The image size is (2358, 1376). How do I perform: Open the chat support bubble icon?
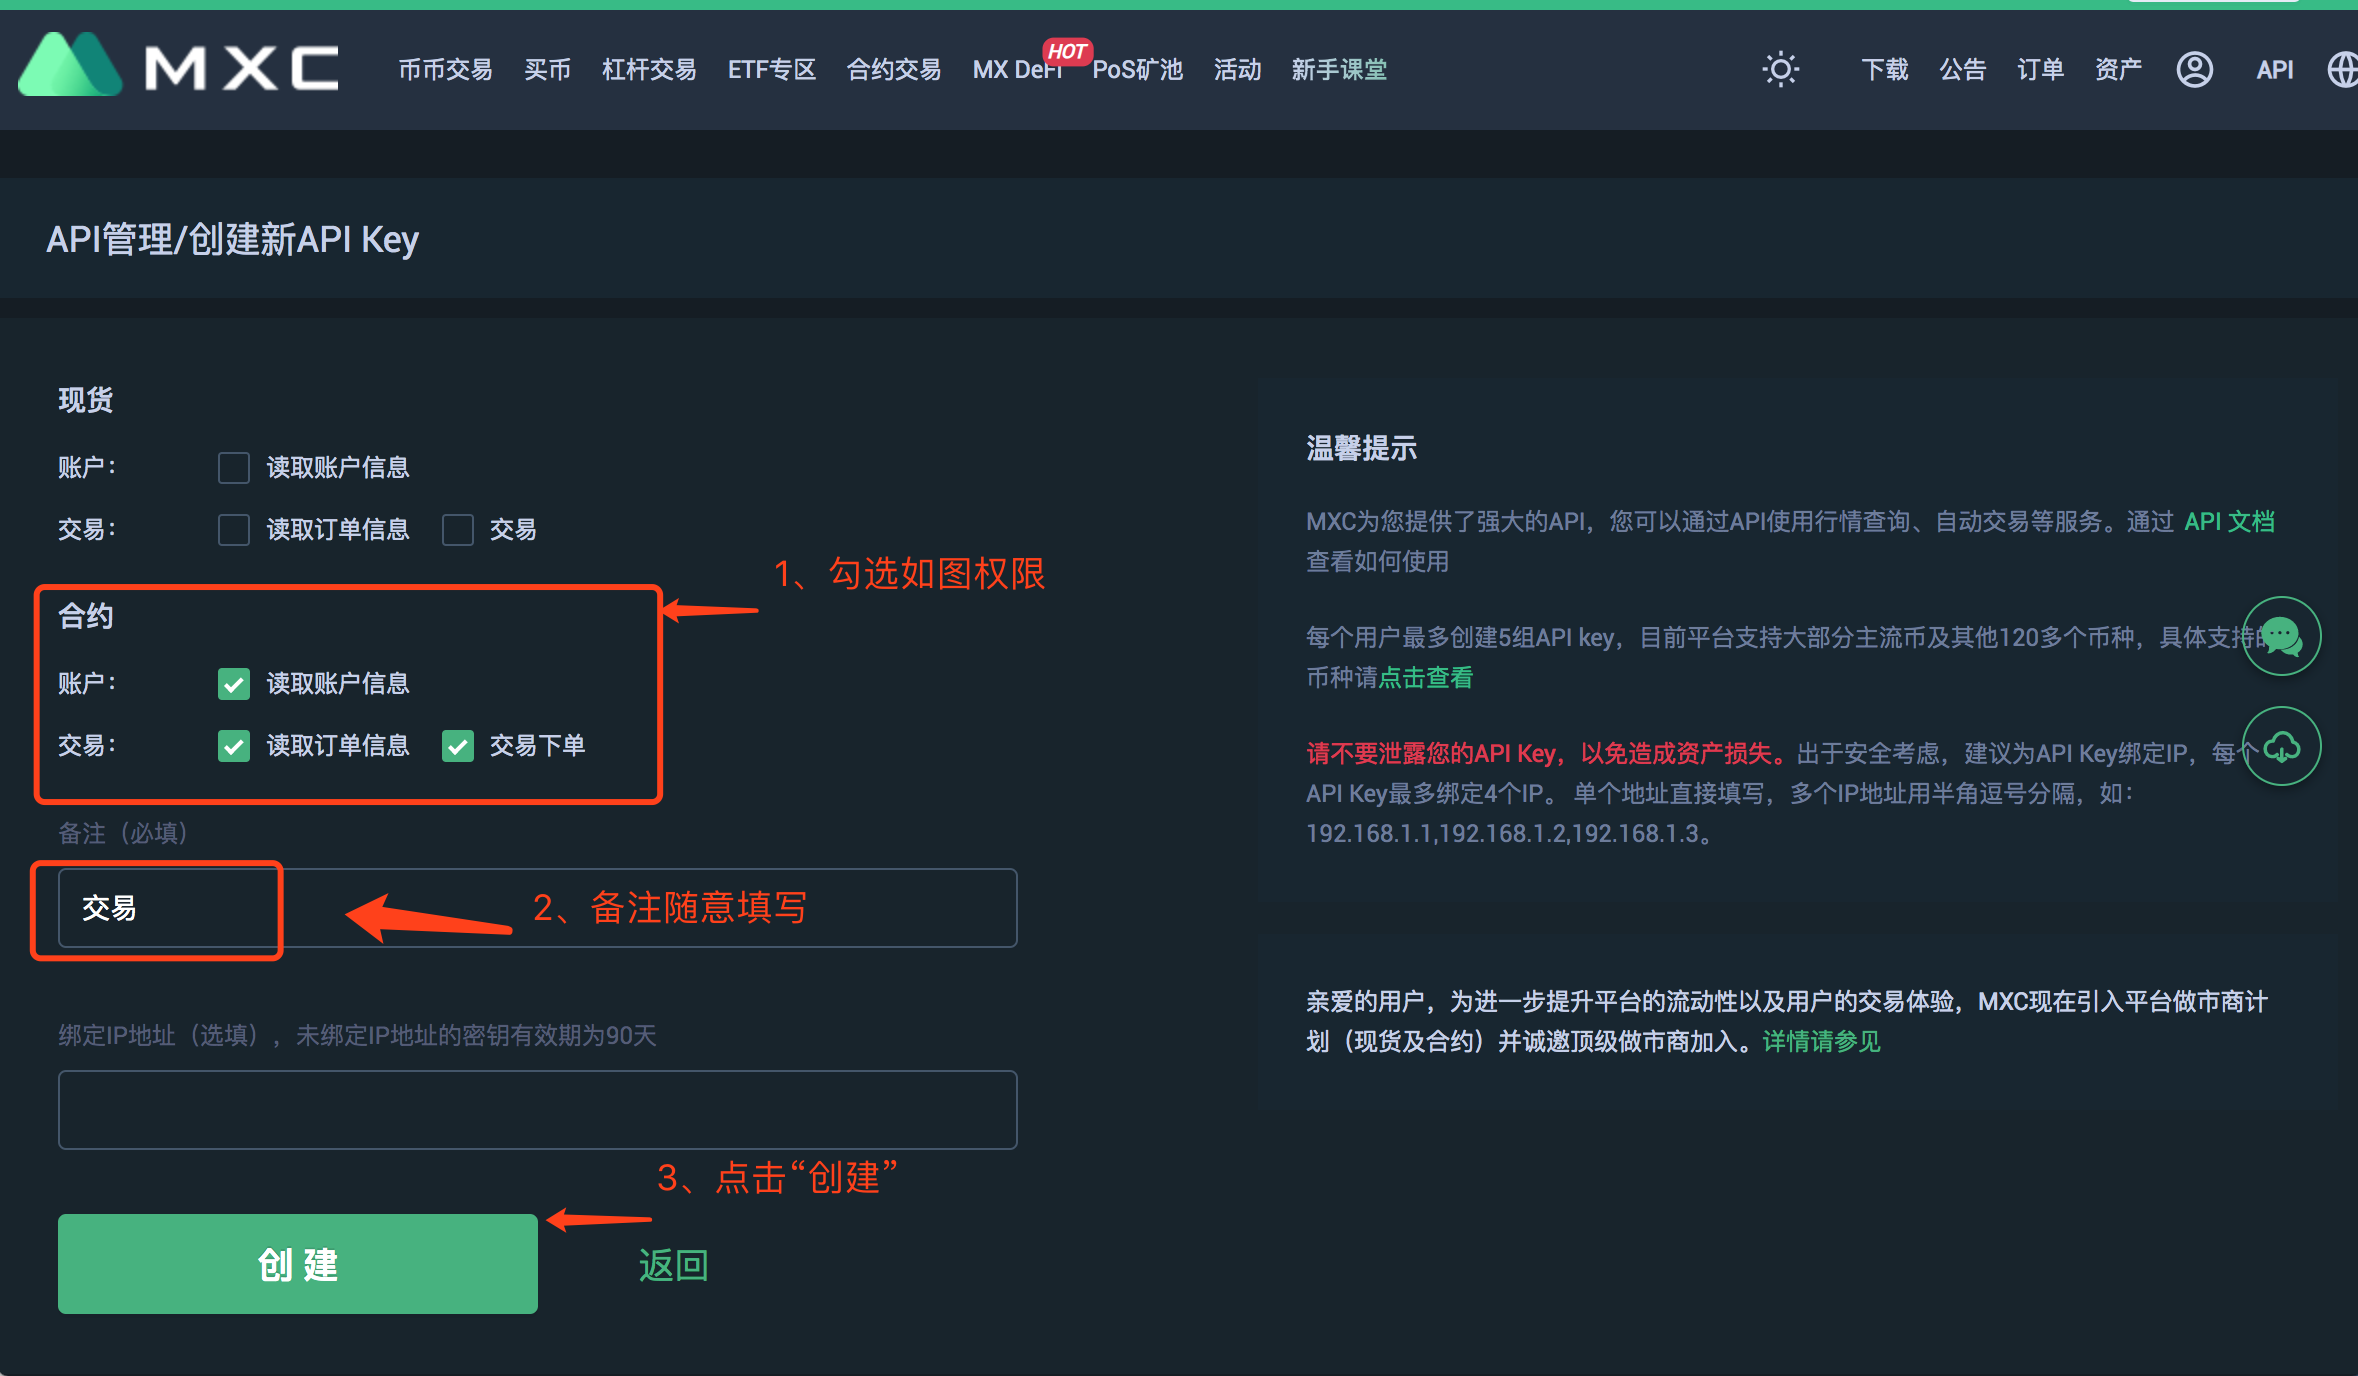(x=2281, y=636)
